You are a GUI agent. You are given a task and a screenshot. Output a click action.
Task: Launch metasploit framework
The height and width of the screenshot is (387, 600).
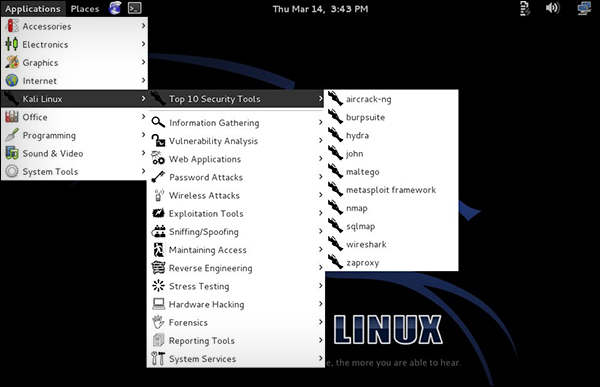391,190
